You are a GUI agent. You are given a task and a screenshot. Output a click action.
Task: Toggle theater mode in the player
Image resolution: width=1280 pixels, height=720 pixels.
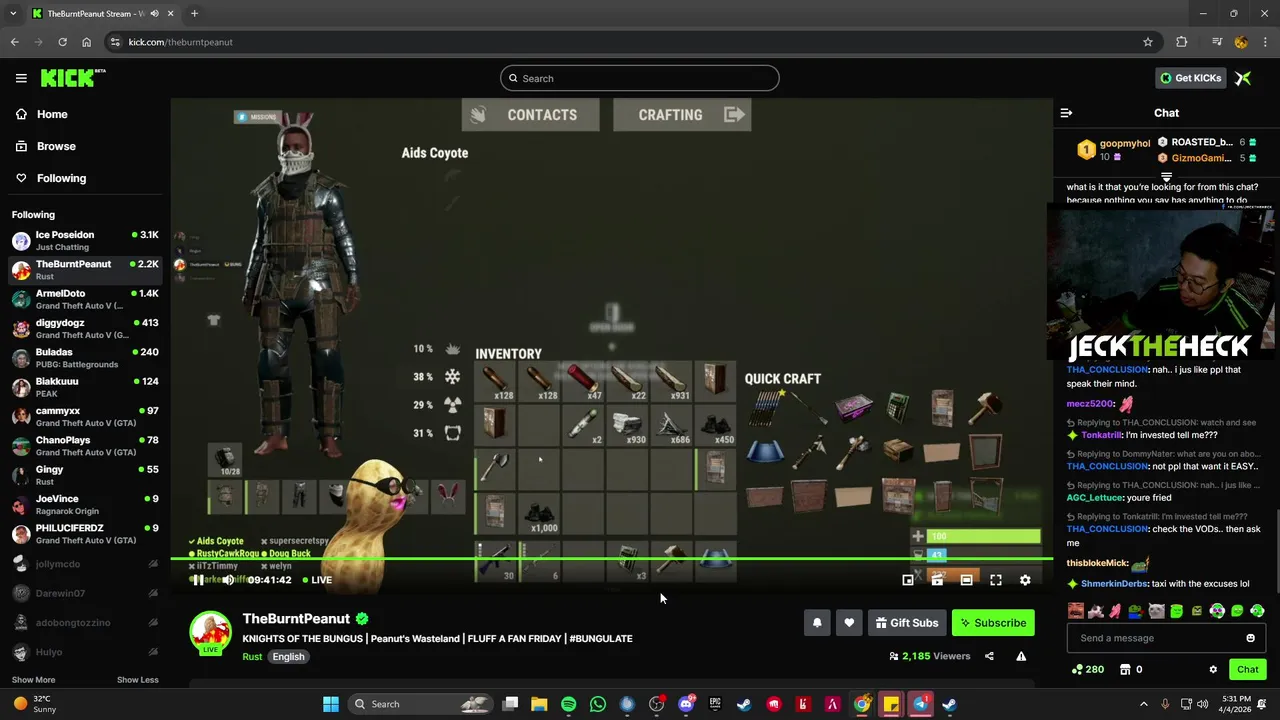pos(966,580)
